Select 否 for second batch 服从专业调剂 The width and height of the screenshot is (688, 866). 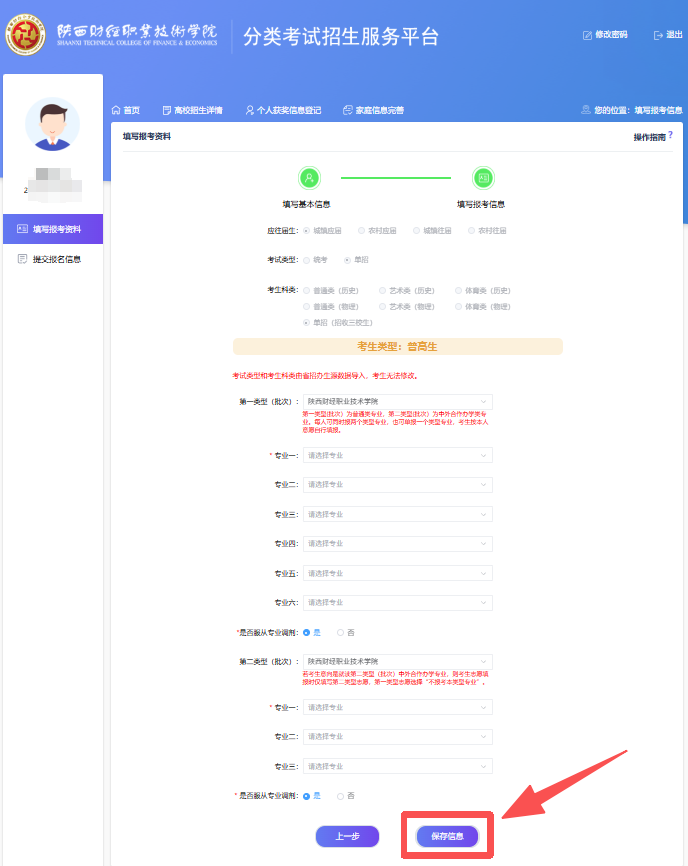point(341,796)
